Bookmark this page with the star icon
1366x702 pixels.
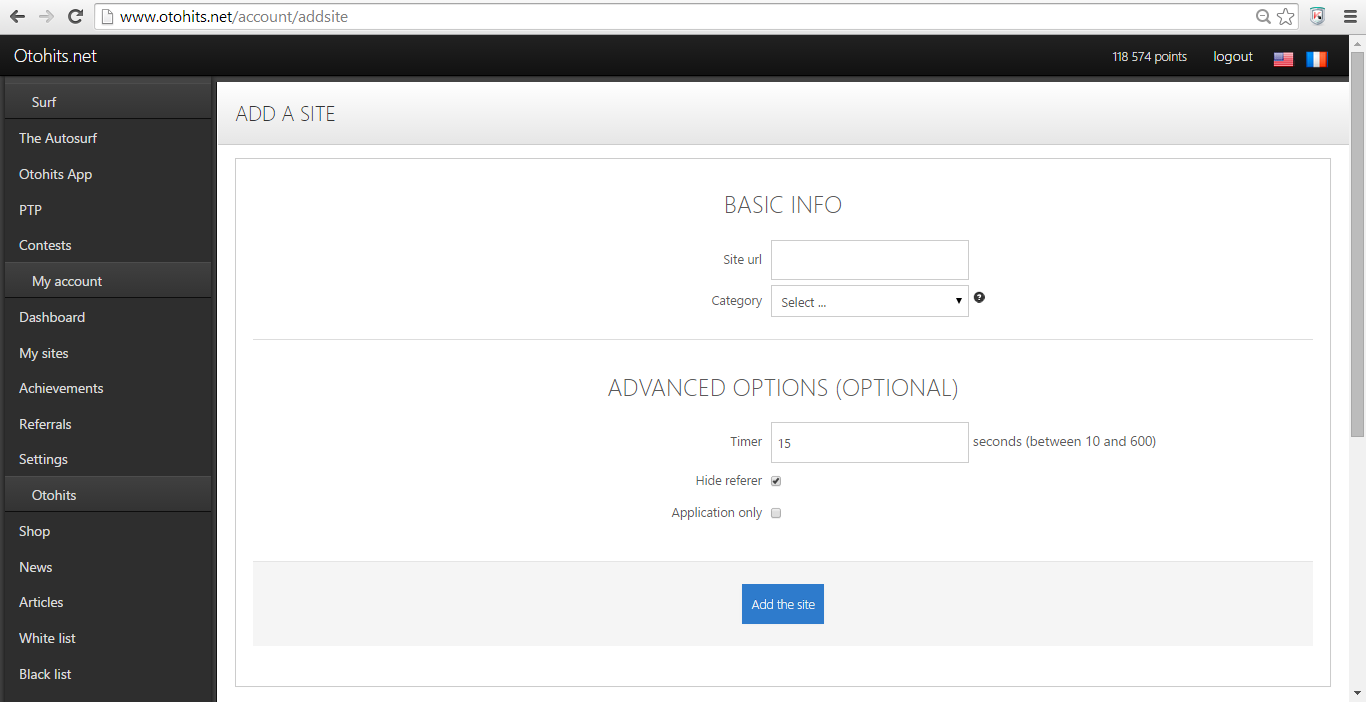click(1286, 16)
